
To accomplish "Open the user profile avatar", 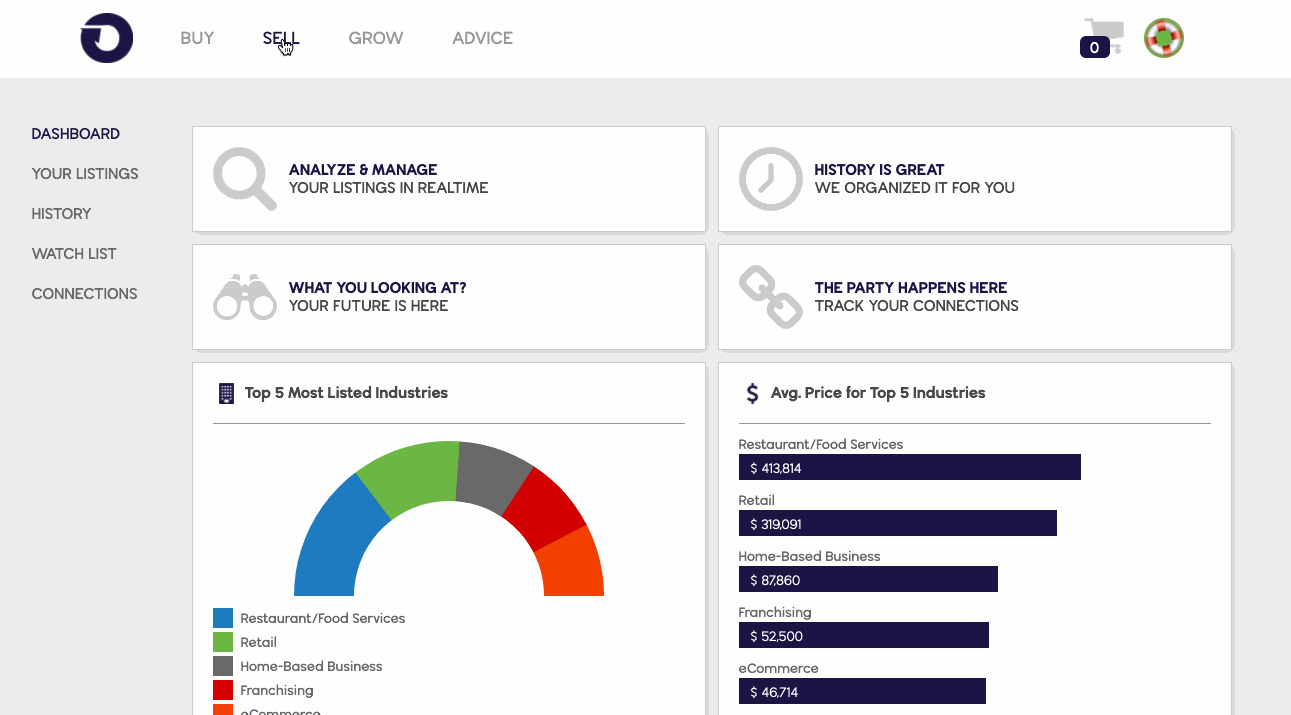I will coord(1164,38).
